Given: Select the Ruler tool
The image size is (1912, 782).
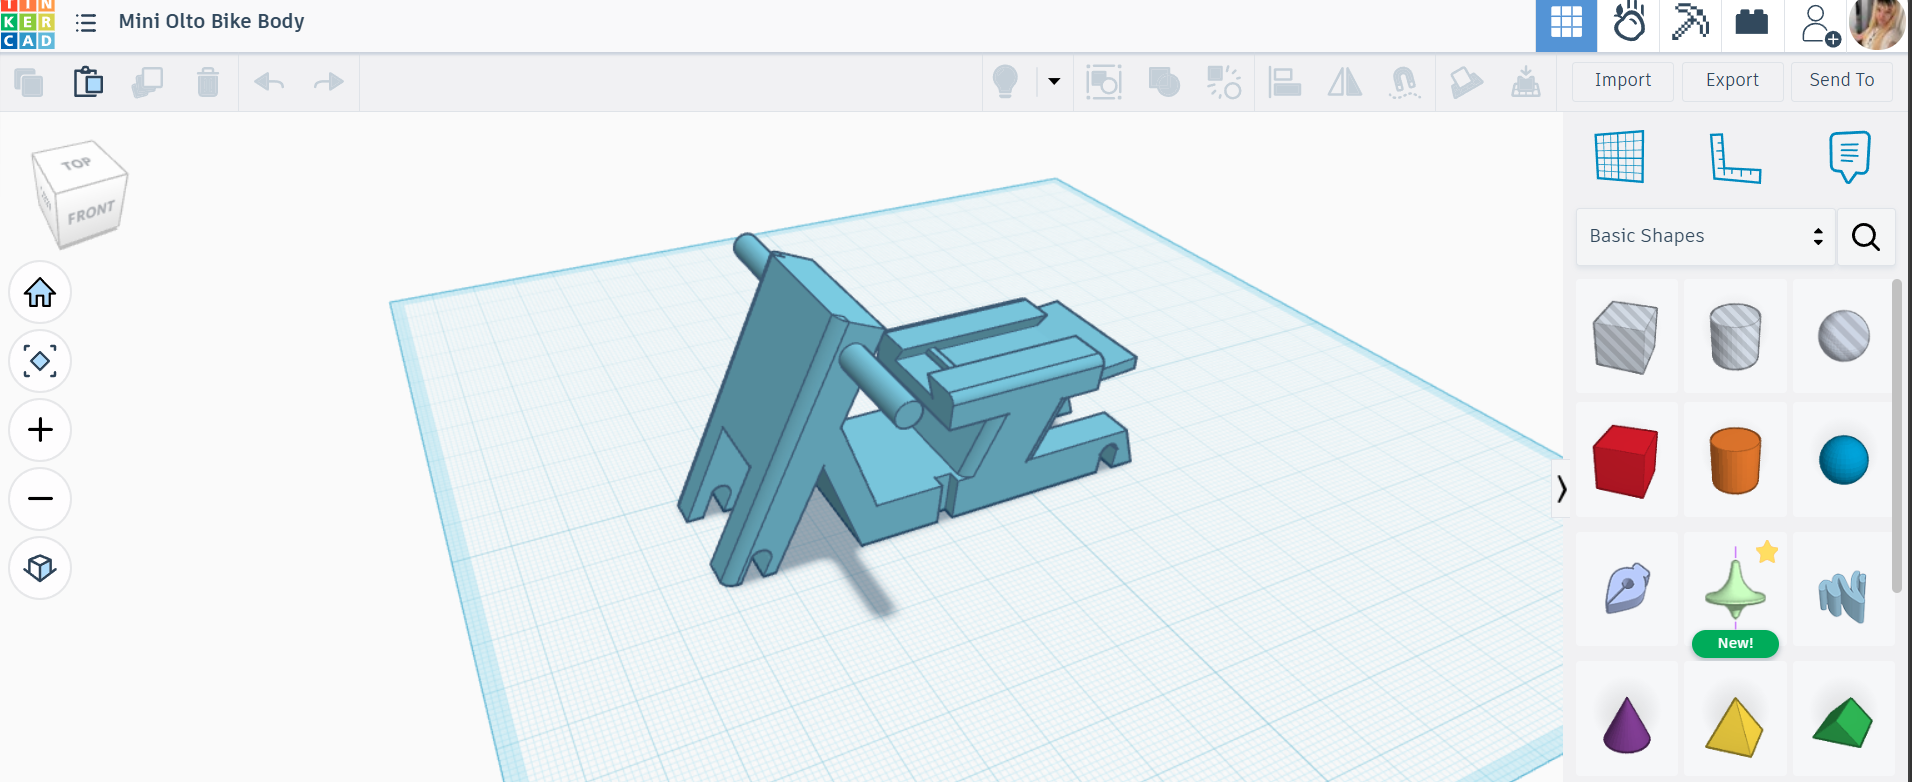Looking at the screenshot, I should (1735, 158).
